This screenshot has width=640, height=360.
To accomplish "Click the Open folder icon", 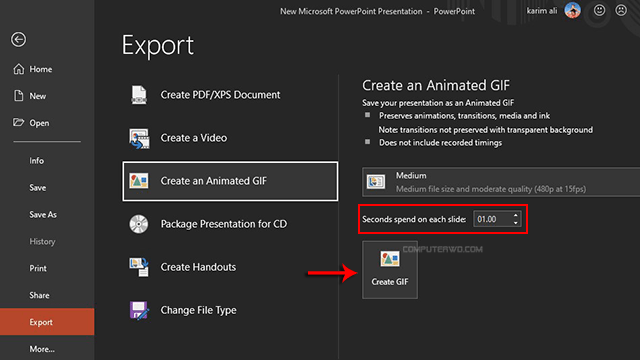I will 18,122.
